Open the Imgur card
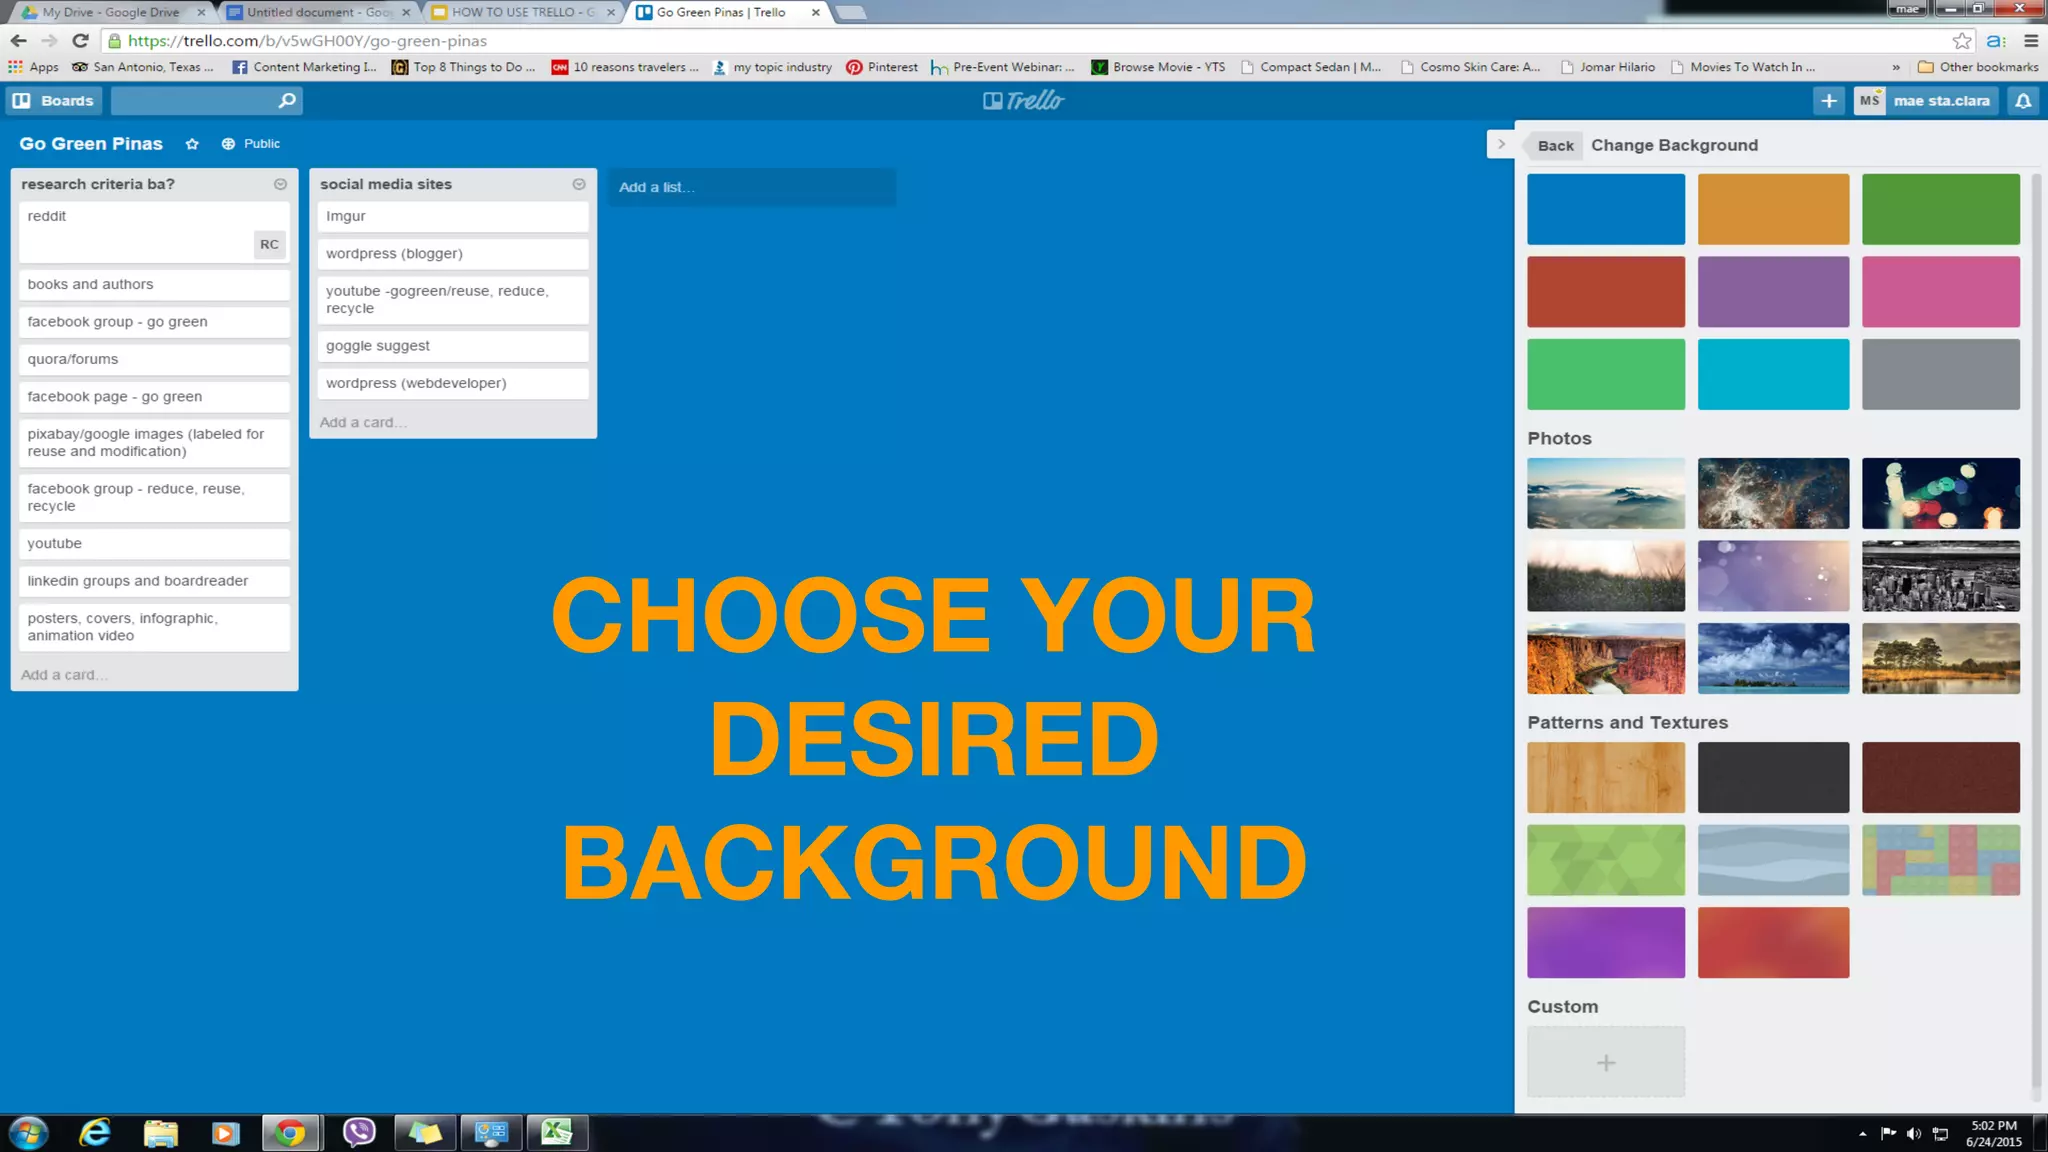This screenshot has width=2048, height=1152. (x=453, y=216)
